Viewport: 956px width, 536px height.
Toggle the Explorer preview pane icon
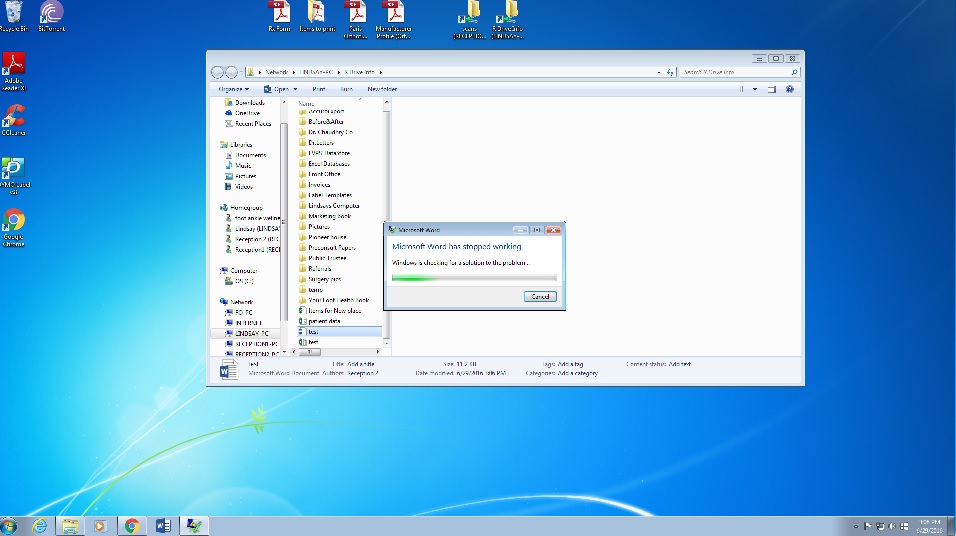click(x=771, y=89)
